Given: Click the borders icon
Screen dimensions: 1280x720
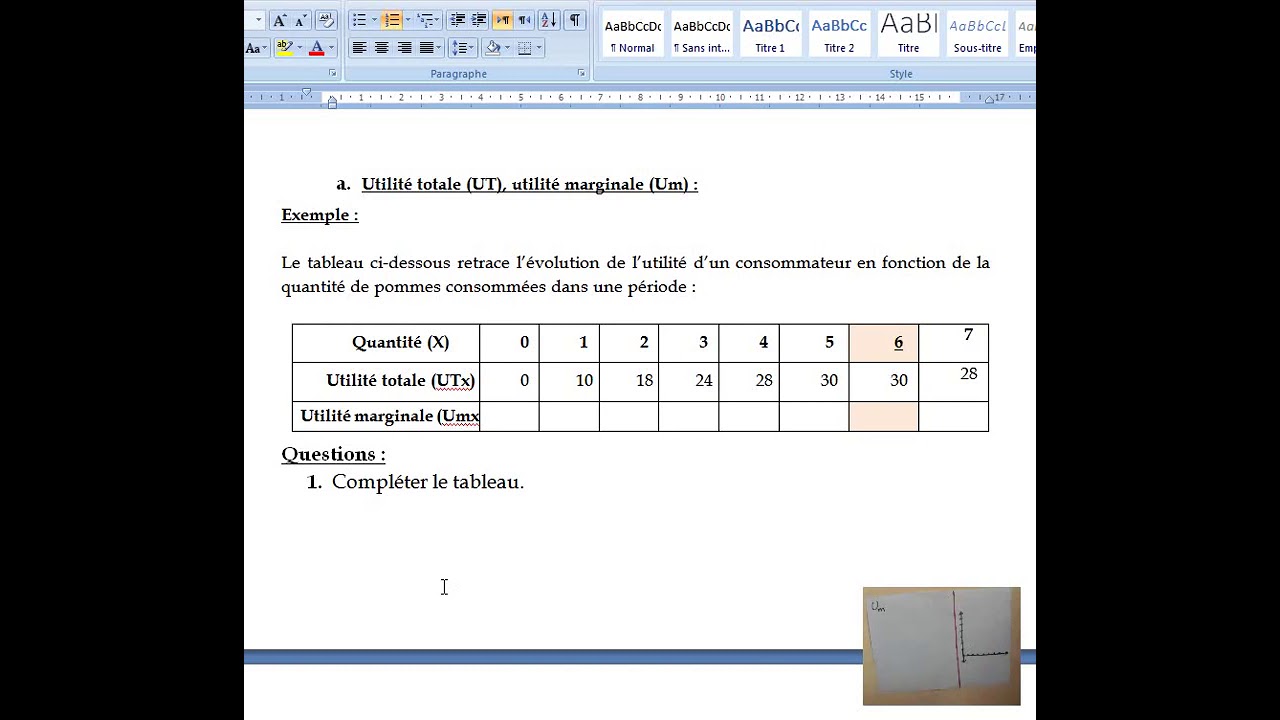Looking at the screenshot, I should pyautogui.click(x=524, y=47).
